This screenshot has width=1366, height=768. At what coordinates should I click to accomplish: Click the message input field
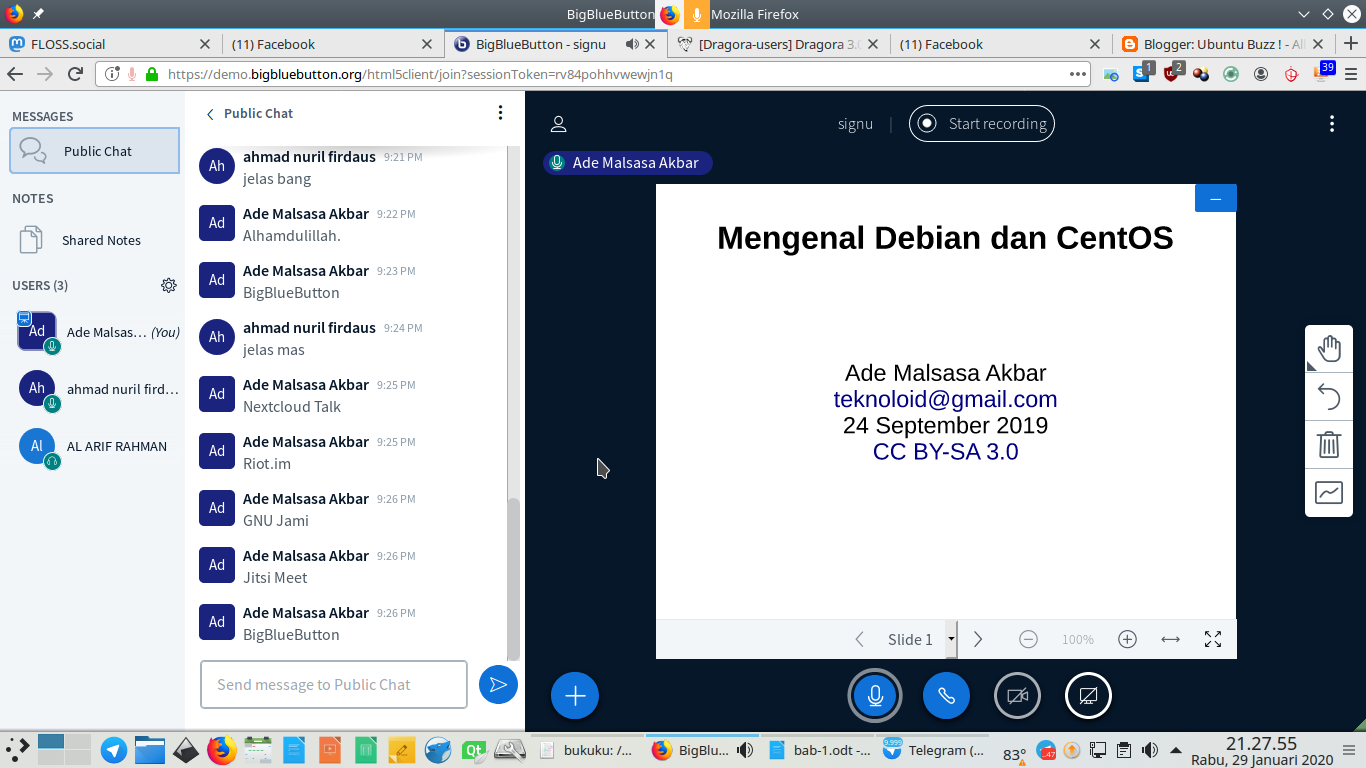click(334, 684)
